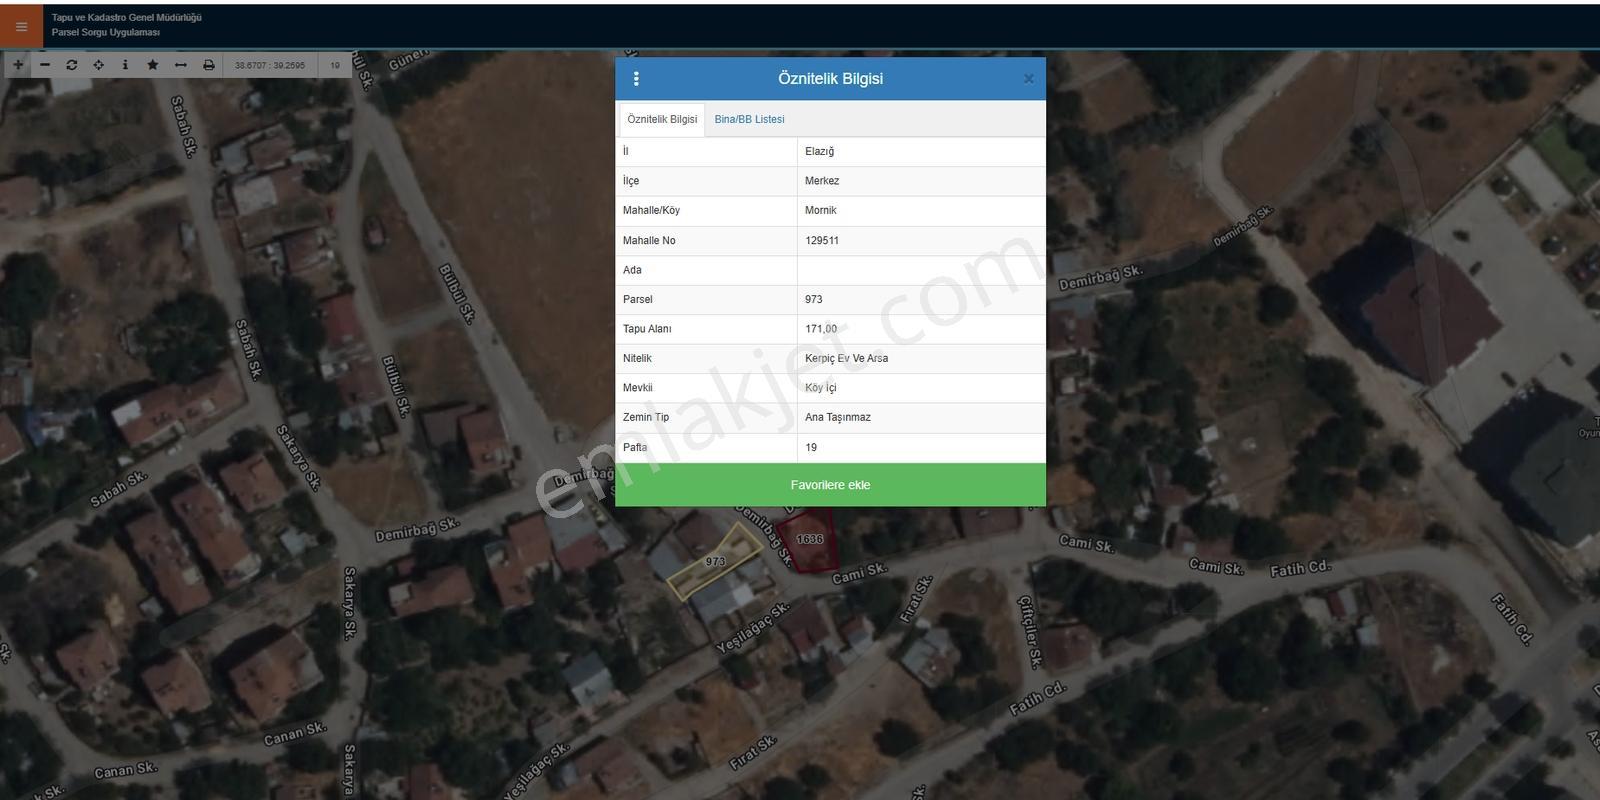Open favorites with the star icon
The image size is (1600, 800).
coord(153,65)
